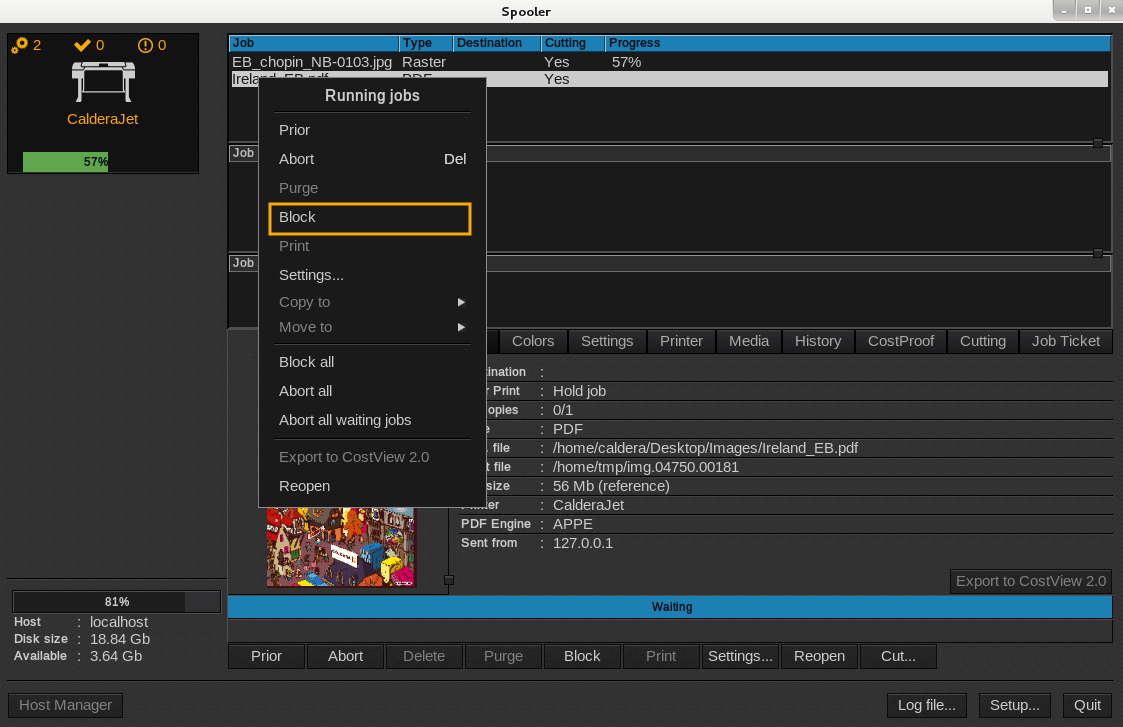Select Reopen in the context menu
This screenshot has height=727, width=1123.
click(304, 486)
